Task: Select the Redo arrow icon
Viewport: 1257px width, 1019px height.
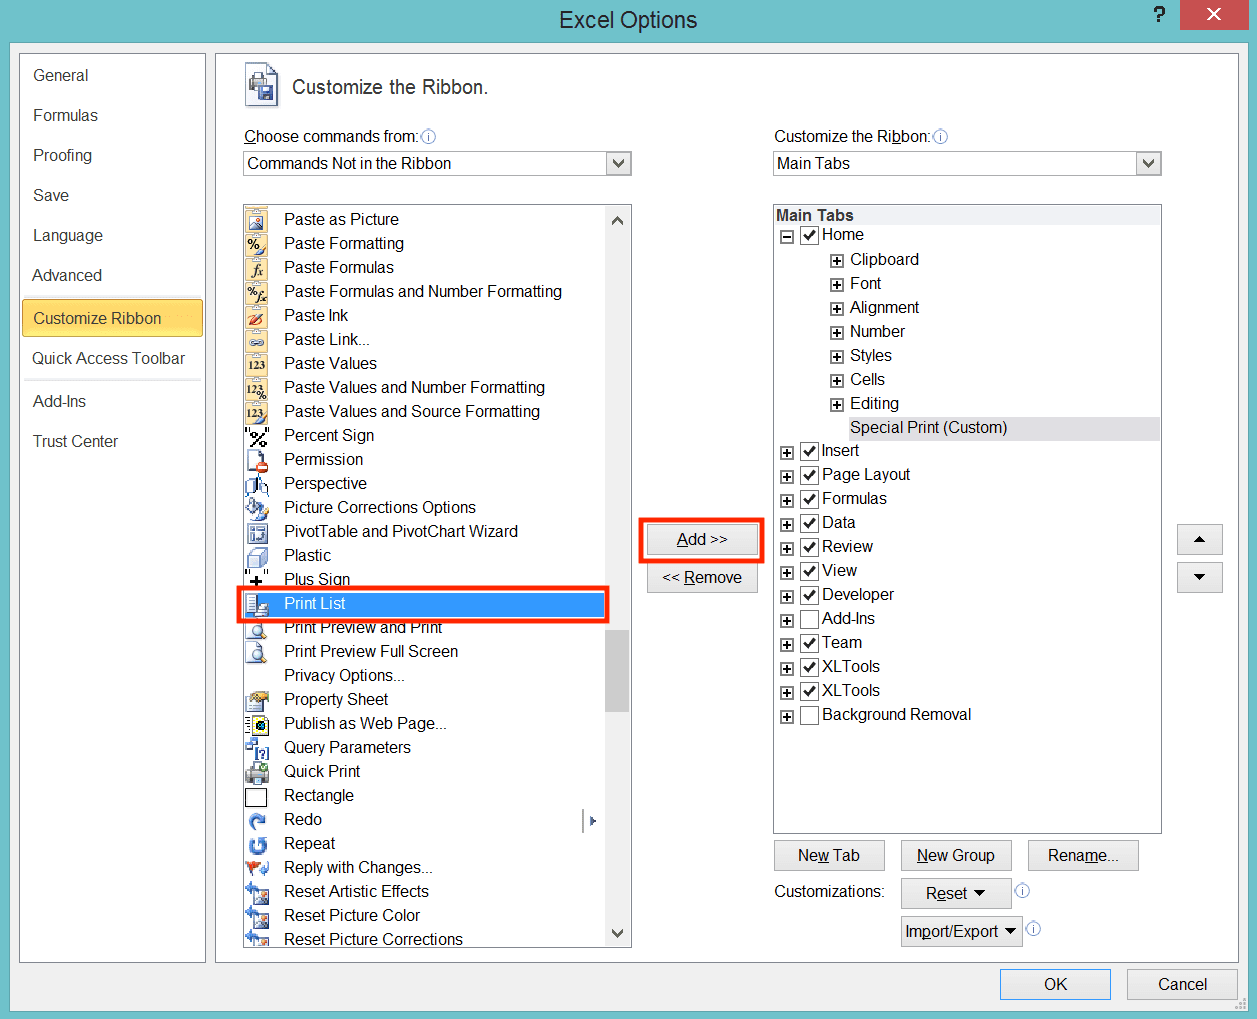Action: (257, 820)
